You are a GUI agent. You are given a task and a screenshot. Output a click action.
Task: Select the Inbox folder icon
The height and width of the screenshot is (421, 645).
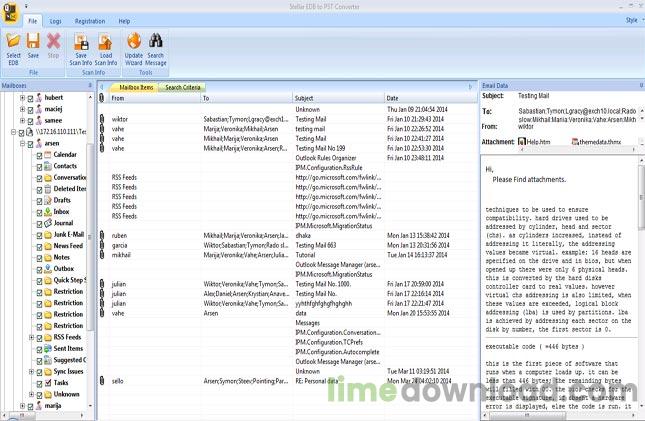click(x=48, y=212)
